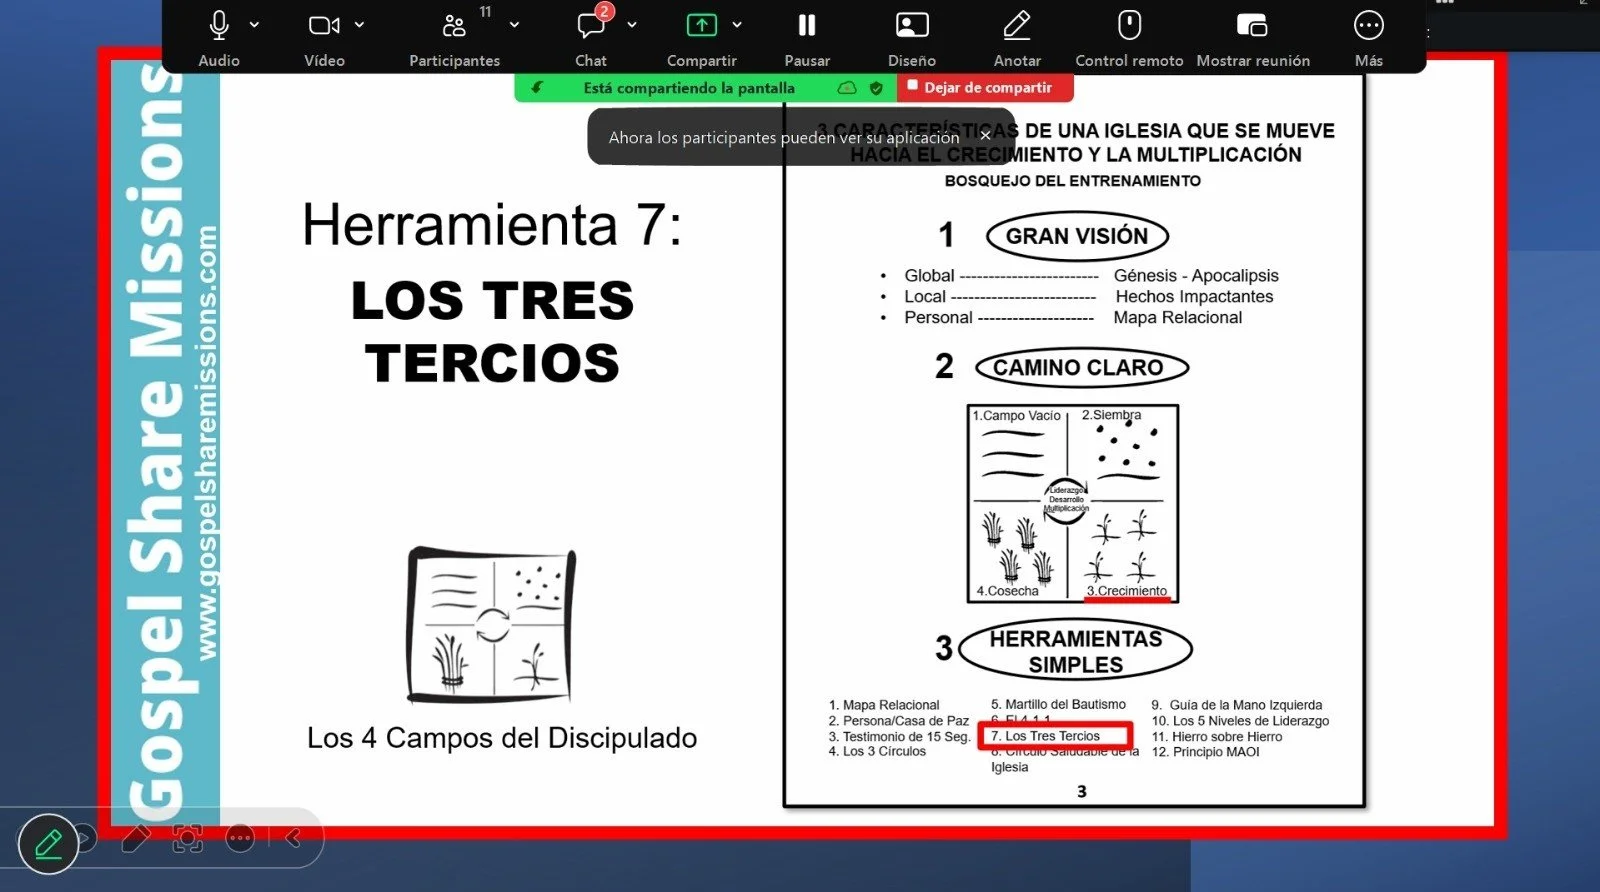The image size is (1600, 892).
Task: Click the '12. Principio MAOI' item
Action: [1205, 751]
